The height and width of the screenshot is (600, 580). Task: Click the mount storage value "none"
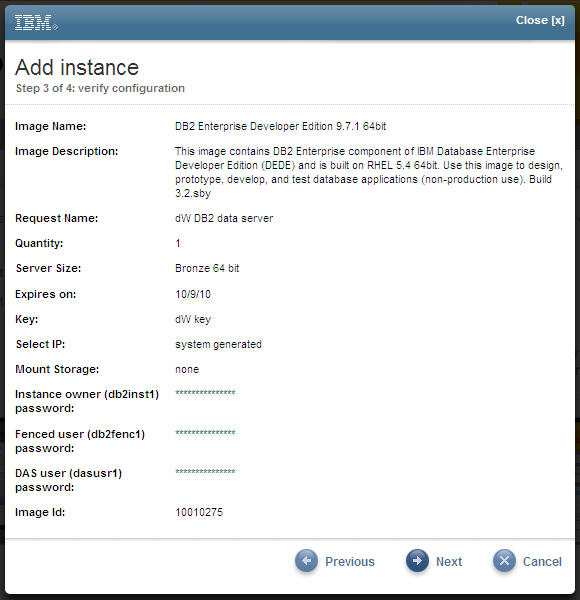coord(187,370)
